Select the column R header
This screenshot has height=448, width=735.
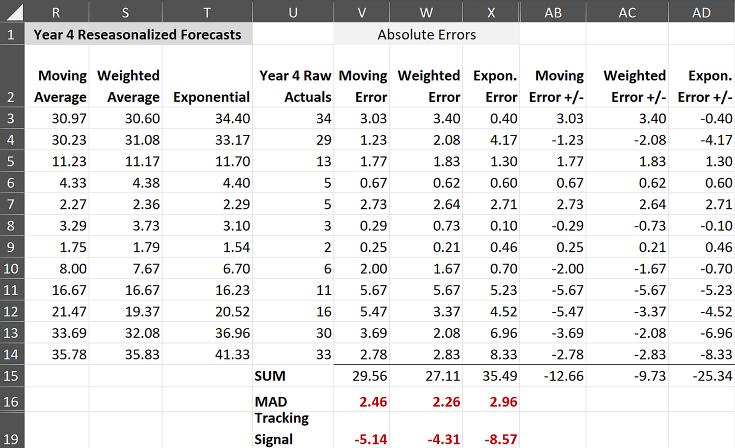(x=62, y=11)
